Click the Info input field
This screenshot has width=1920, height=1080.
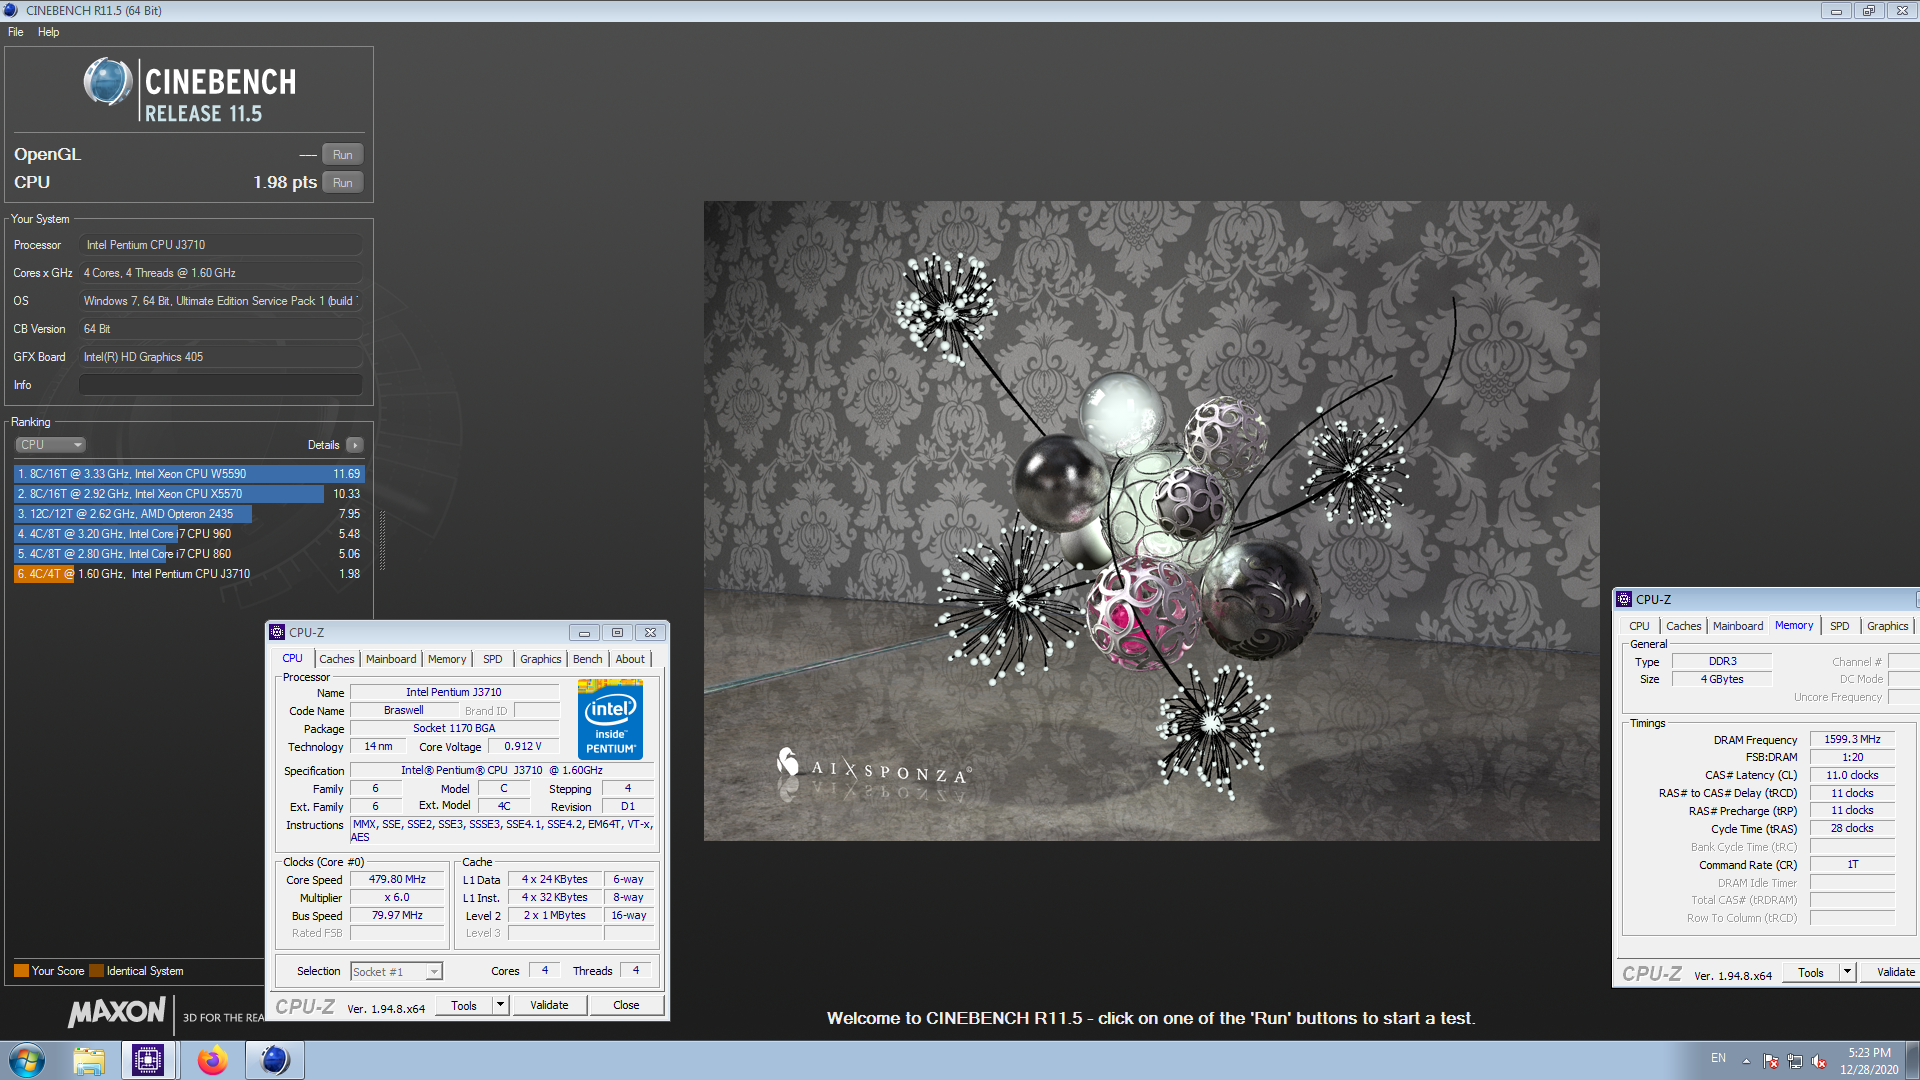click(x=221, y=385)
